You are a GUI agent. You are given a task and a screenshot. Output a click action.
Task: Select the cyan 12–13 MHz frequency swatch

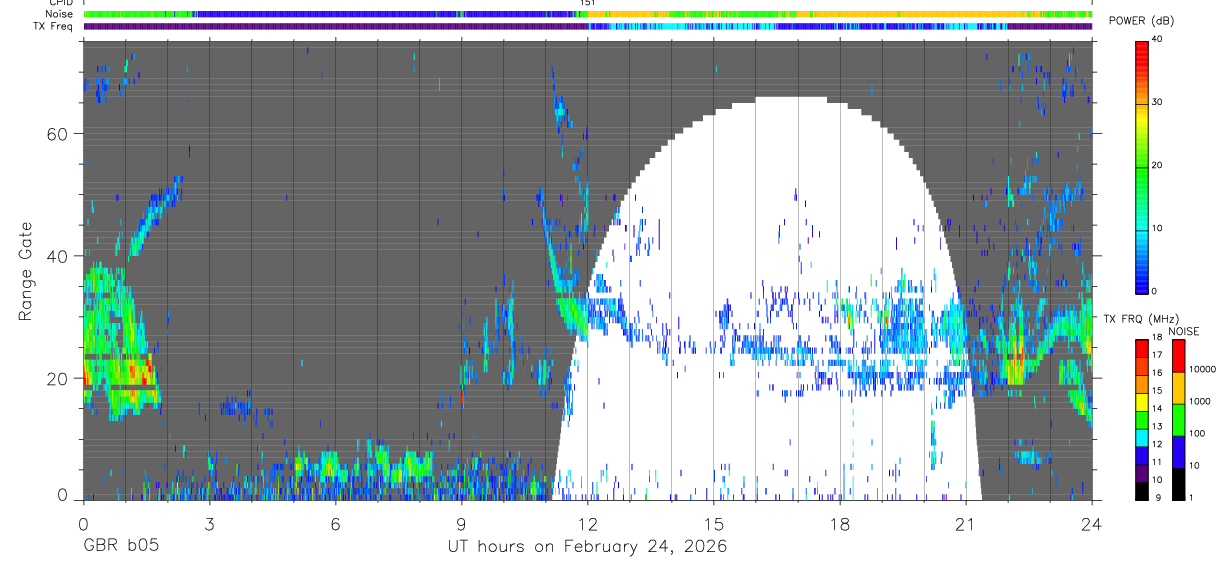1141,437
